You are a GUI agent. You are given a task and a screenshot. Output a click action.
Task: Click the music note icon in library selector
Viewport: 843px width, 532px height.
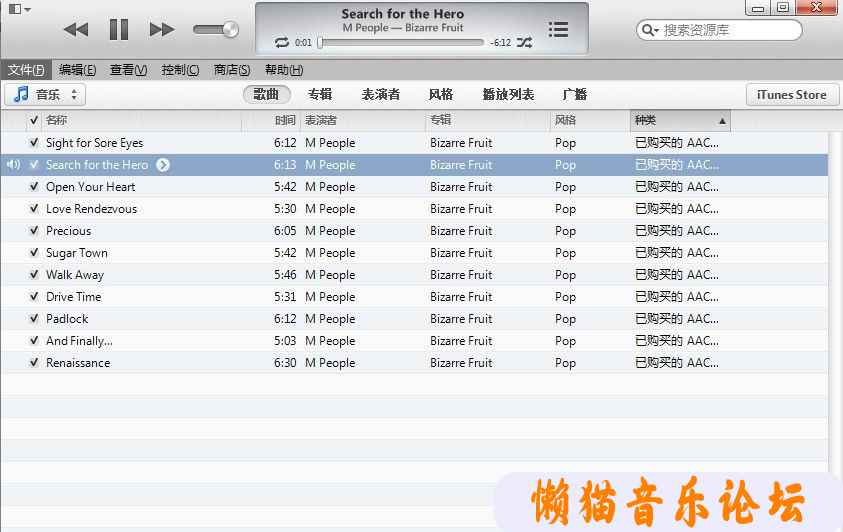[x=21, y=95]
